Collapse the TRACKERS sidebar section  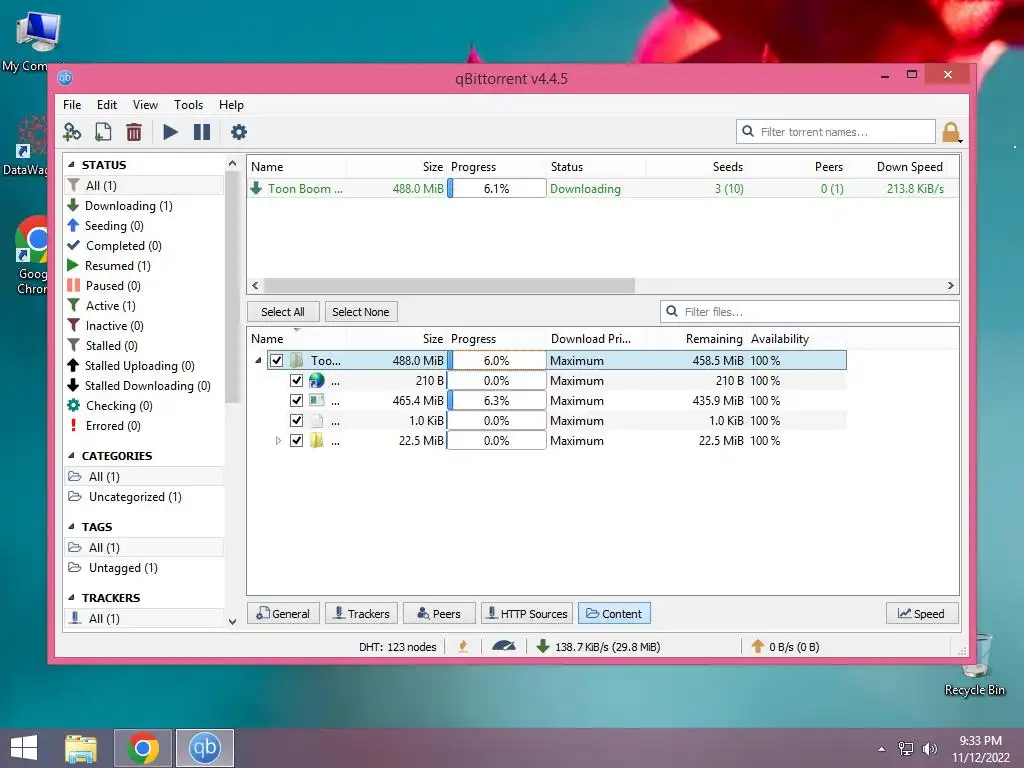tap(71, 598)
